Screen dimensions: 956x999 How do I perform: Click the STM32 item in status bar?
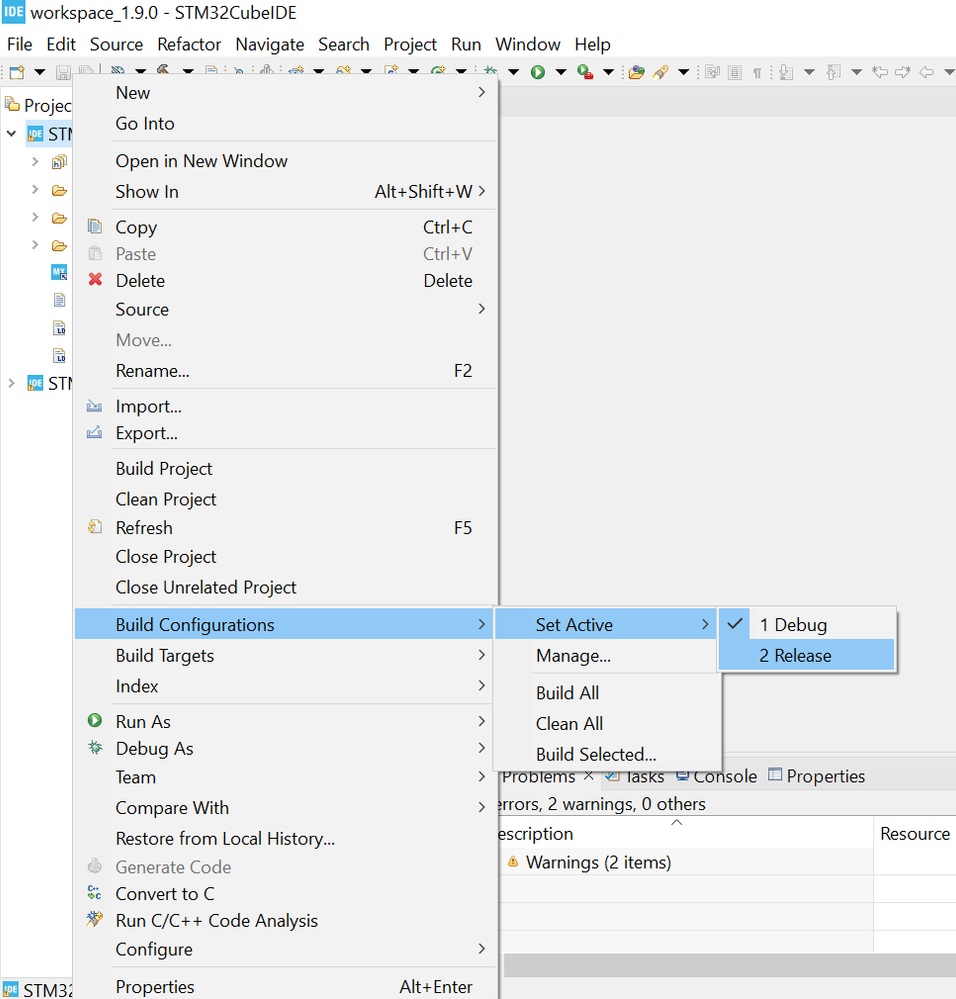(x=37, y=989)
